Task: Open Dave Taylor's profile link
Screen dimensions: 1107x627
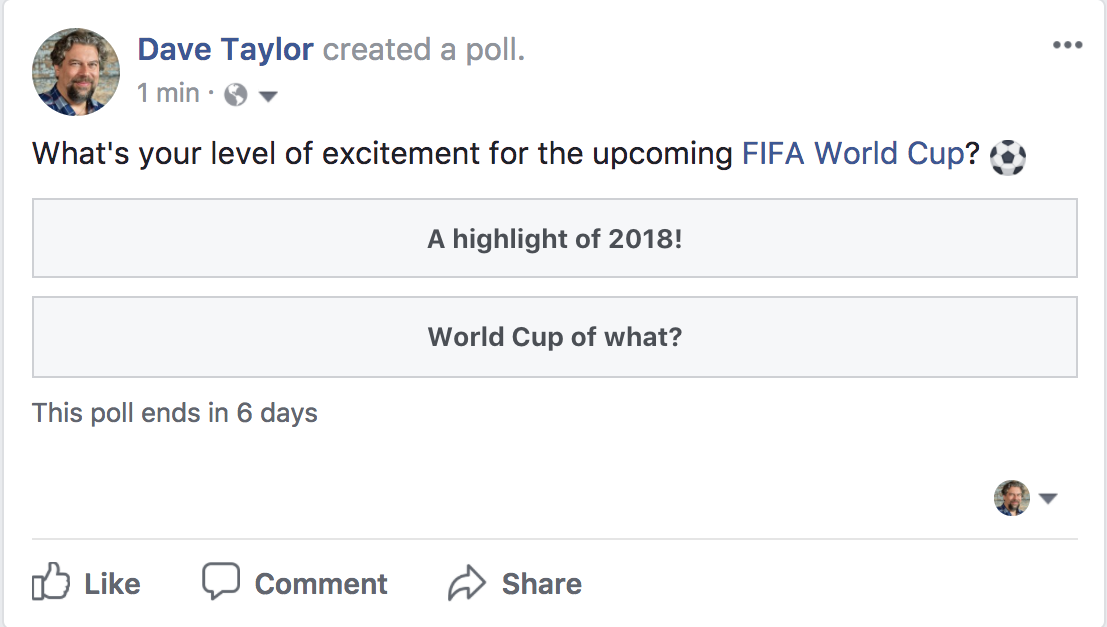Action: [x=225, y=49]
